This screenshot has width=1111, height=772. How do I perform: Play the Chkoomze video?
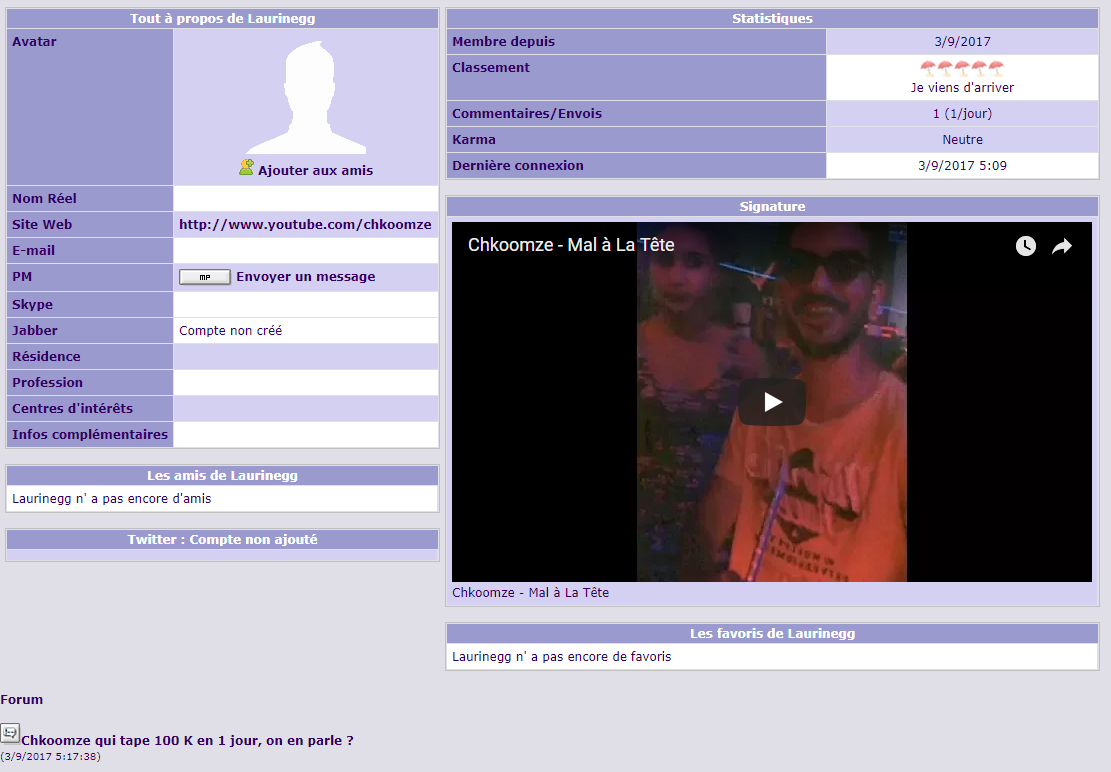pyautogui.click(x=772, y=402)
